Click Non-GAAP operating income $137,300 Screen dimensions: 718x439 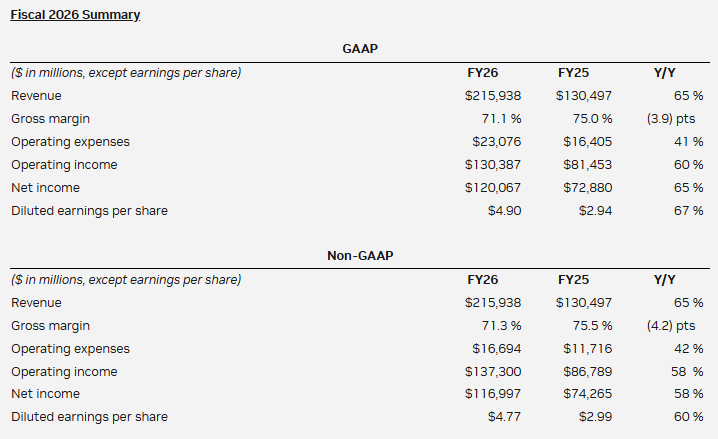click(x=493, y=371)
